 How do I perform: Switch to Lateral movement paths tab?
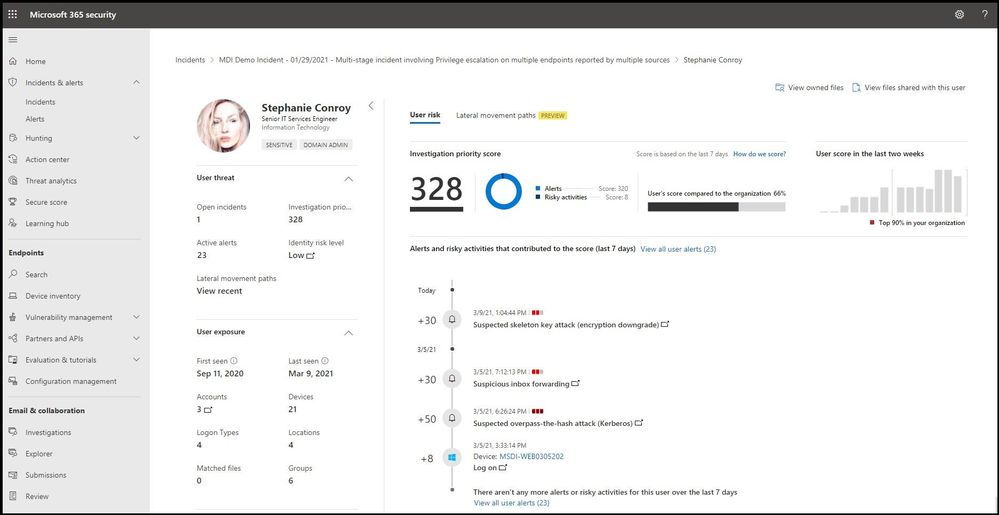point(496,115)
